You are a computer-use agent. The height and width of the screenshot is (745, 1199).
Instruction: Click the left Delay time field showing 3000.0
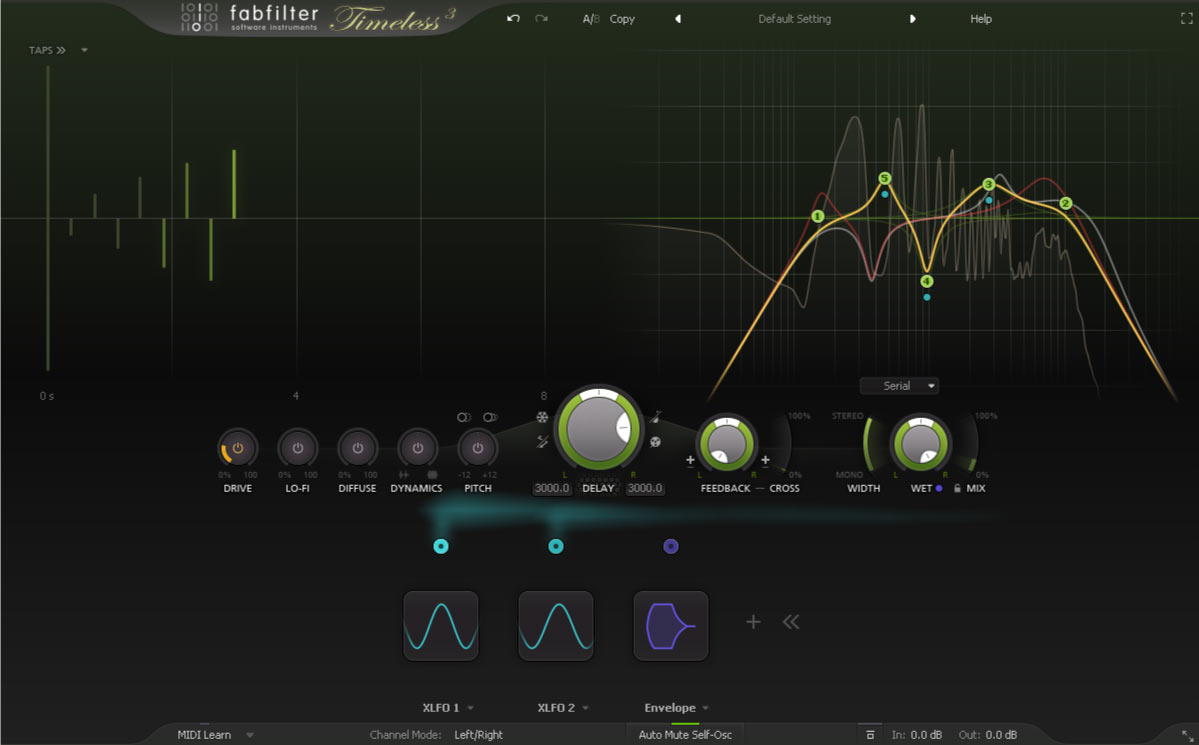[x=552, y=488]
